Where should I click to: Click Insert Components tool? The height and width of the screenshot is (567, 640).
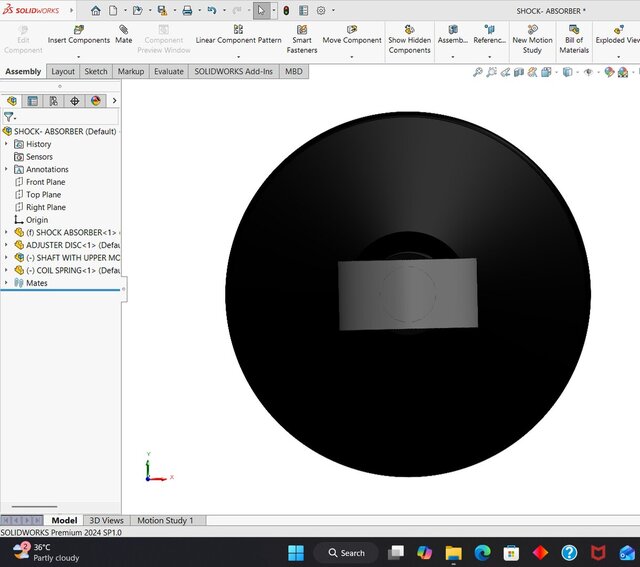[x=79, y=35]
